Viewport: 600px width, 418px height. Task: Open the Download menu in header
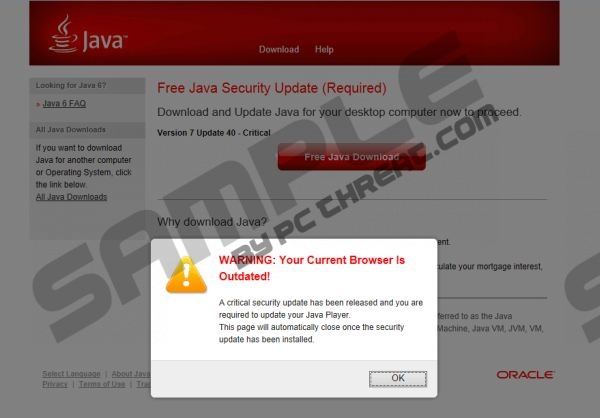[279, 49]
